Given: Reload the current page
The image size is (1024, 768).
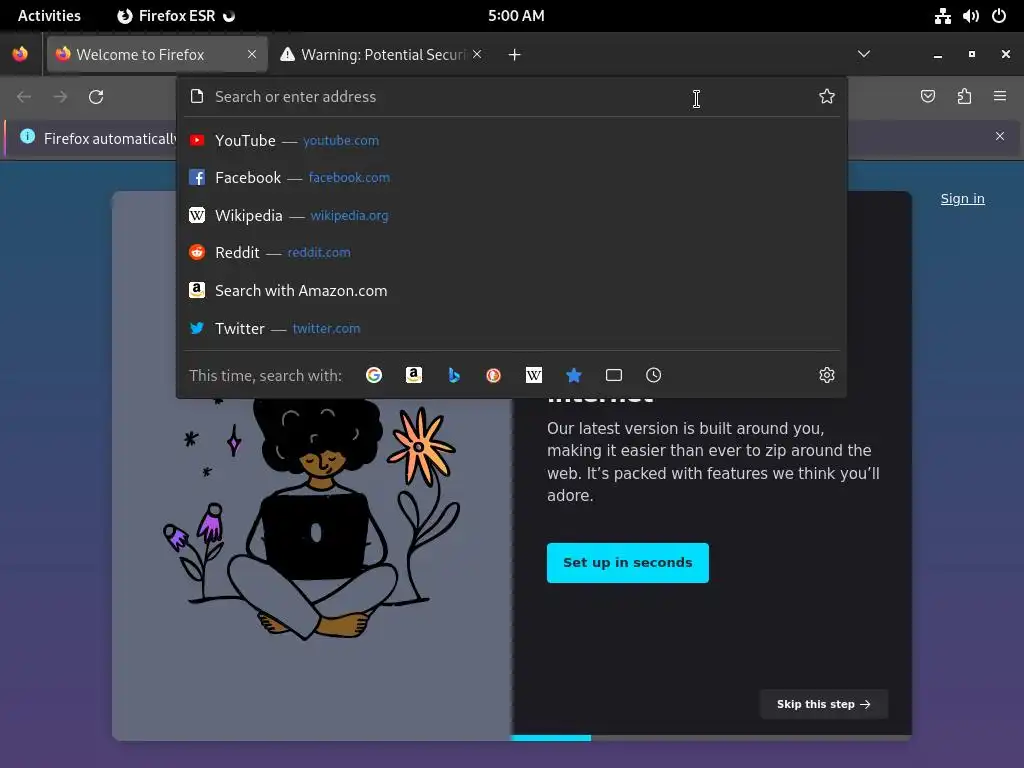Looking at the screenshot, I should click(96, 97).
